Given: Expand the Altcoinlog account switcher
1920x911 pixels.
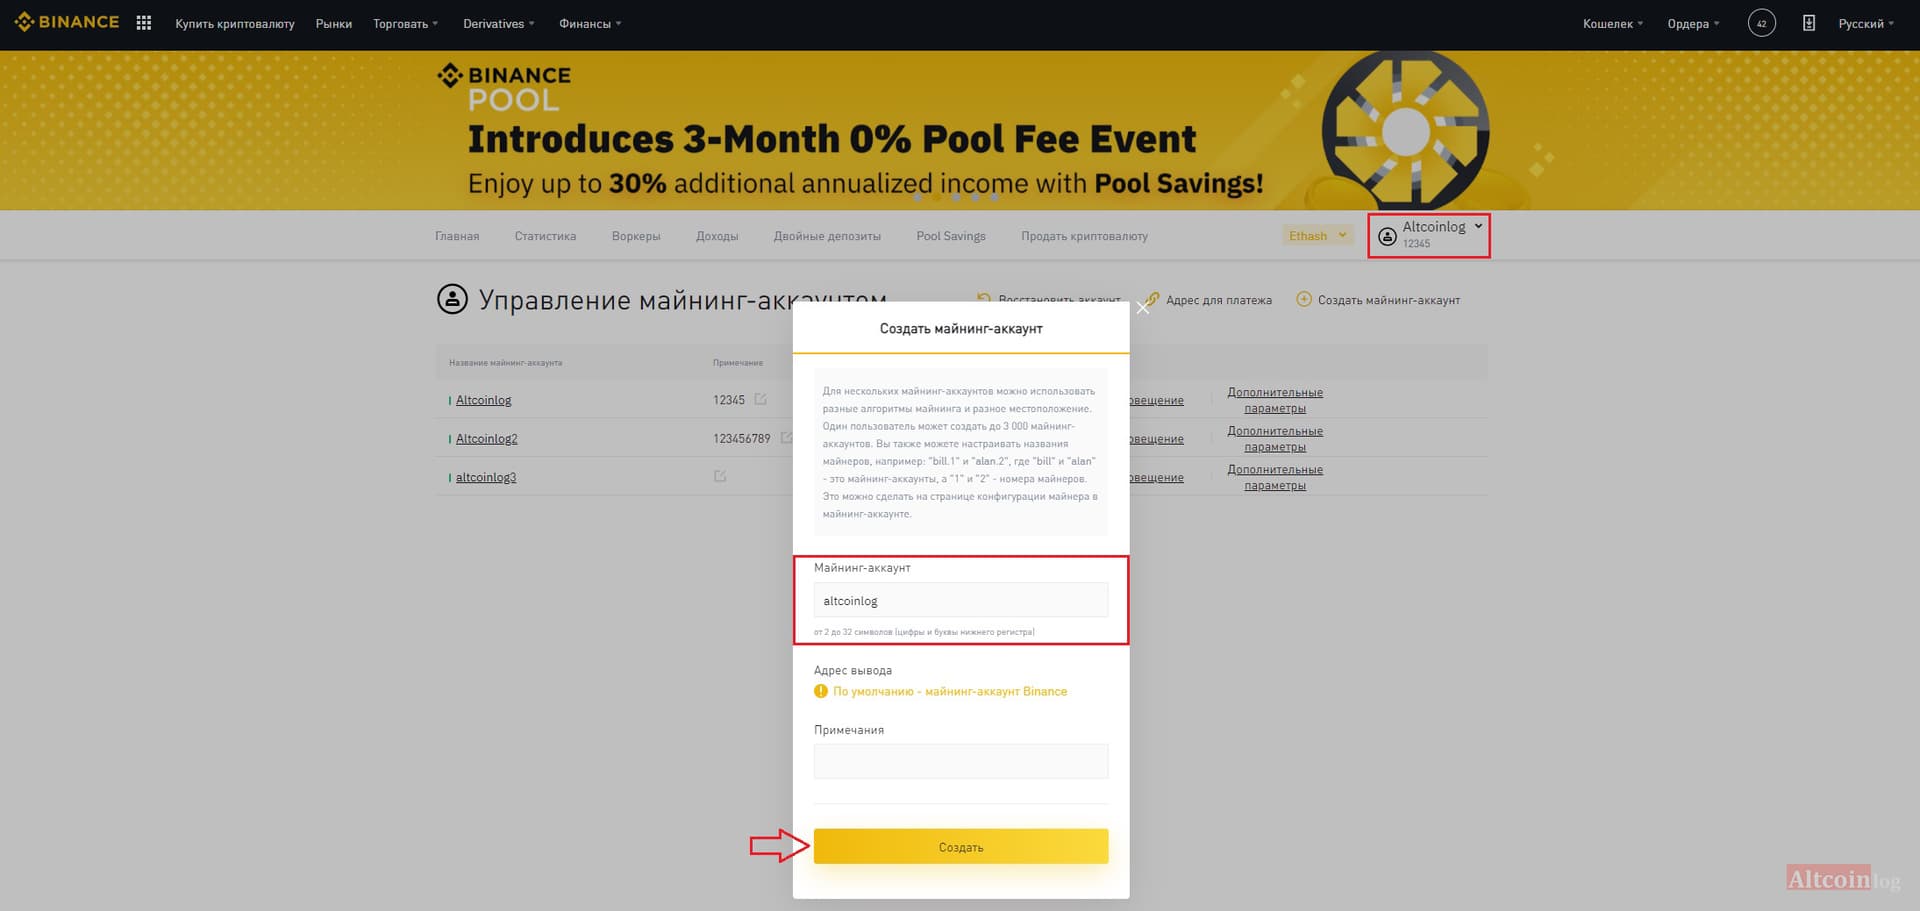Looking at the screenshot, I should (x=1429, y=236).
